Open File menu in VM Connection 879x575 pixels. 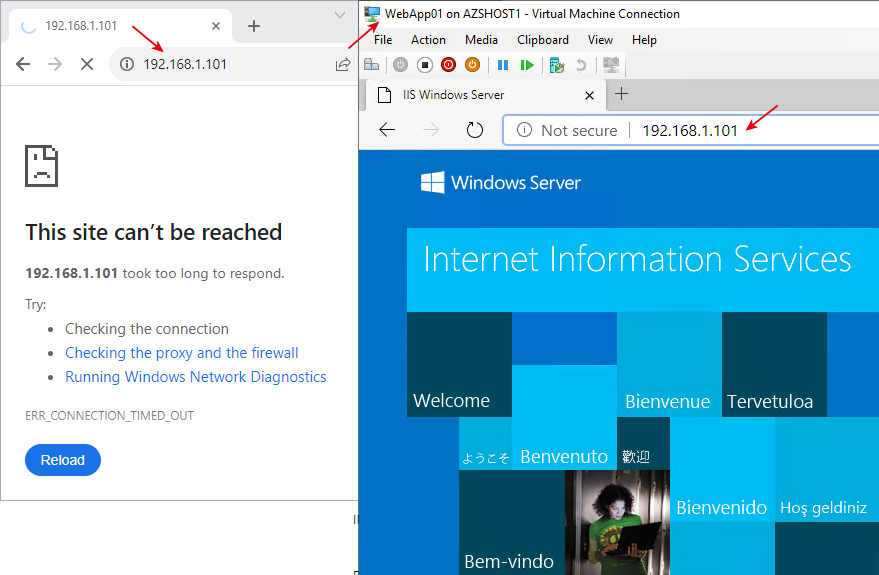[x=383, y=40]
